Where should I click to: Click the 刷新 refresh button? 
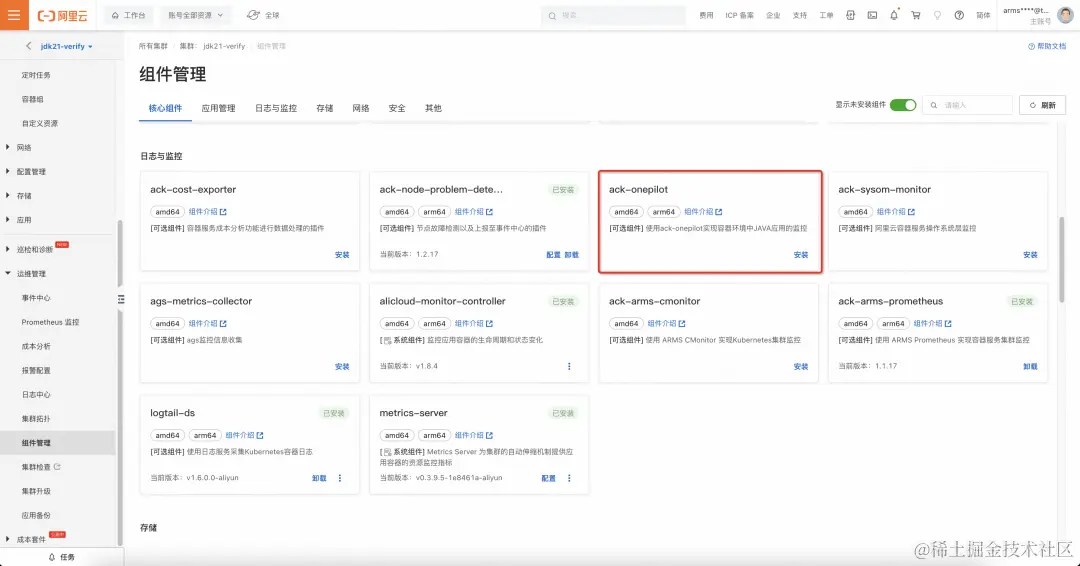[1042, 105]
